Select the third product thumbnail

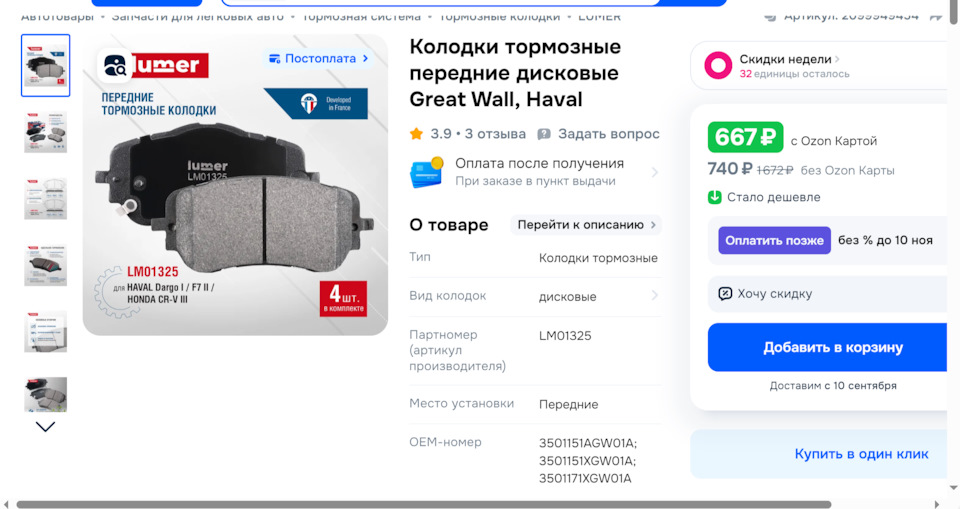(x=45, y=198)
